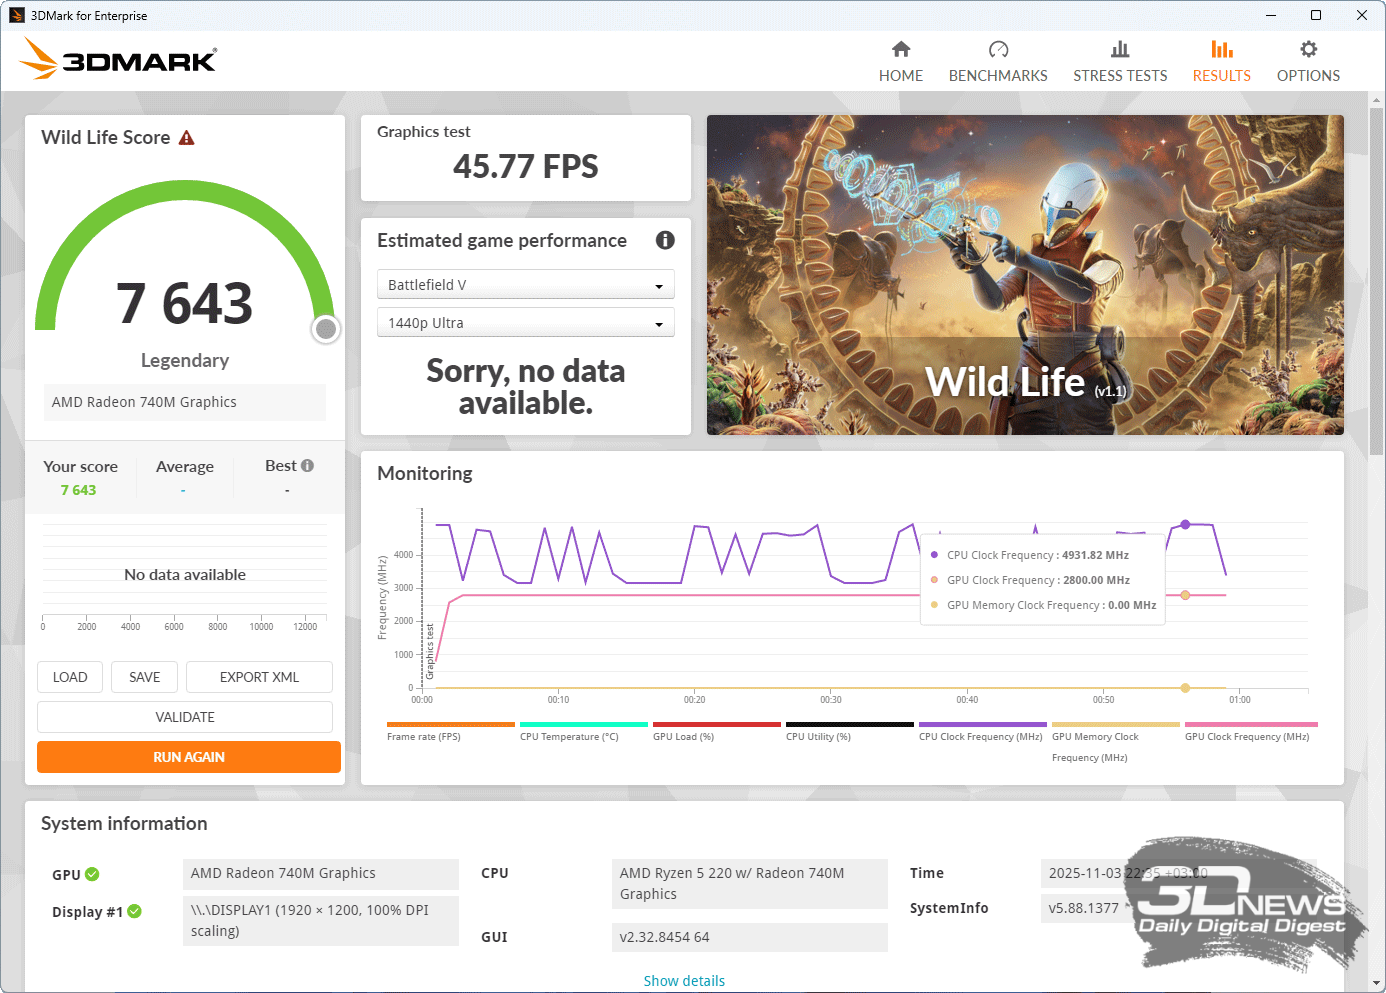The width and height of the screenshot is (1386, 993).
Task: Open the Benchmarks gauge icon
Action: pos(998,50)
